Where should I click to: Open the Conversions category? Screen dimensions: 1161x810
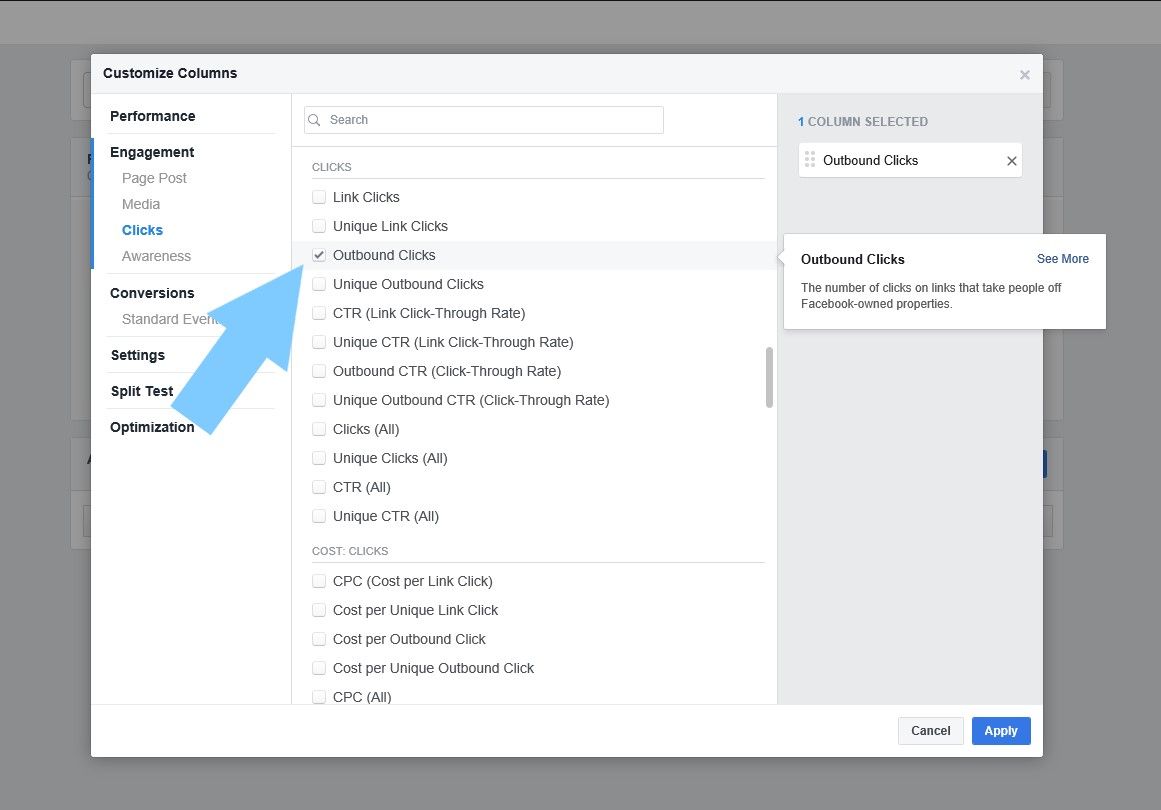tap(152, 293)
